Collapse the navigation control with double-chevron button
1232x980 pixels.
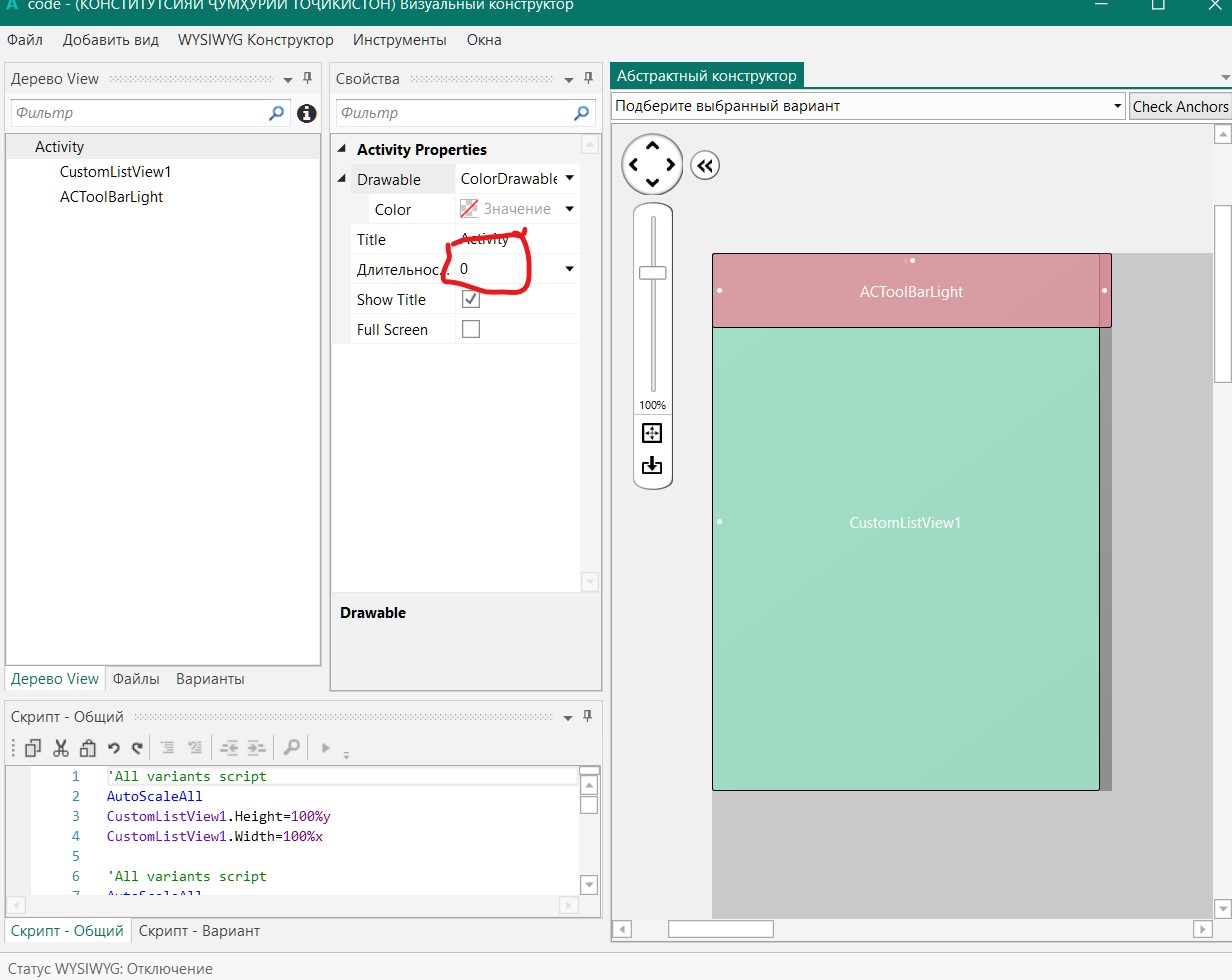pyautogui.click(x=704, y=166)
